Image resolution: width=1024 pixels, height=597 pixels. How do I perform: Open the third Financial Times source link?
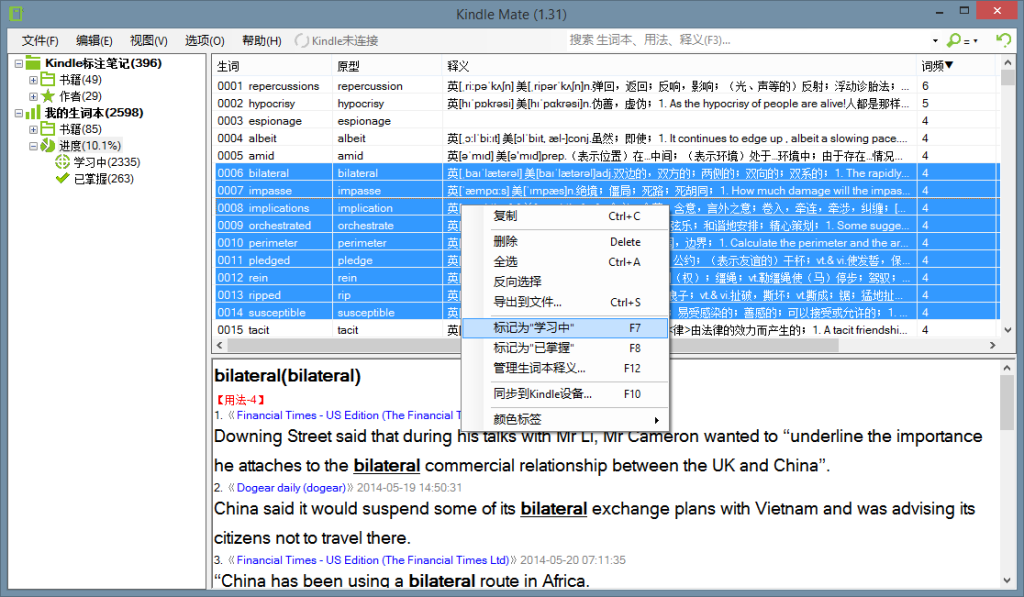coord(372,560)
